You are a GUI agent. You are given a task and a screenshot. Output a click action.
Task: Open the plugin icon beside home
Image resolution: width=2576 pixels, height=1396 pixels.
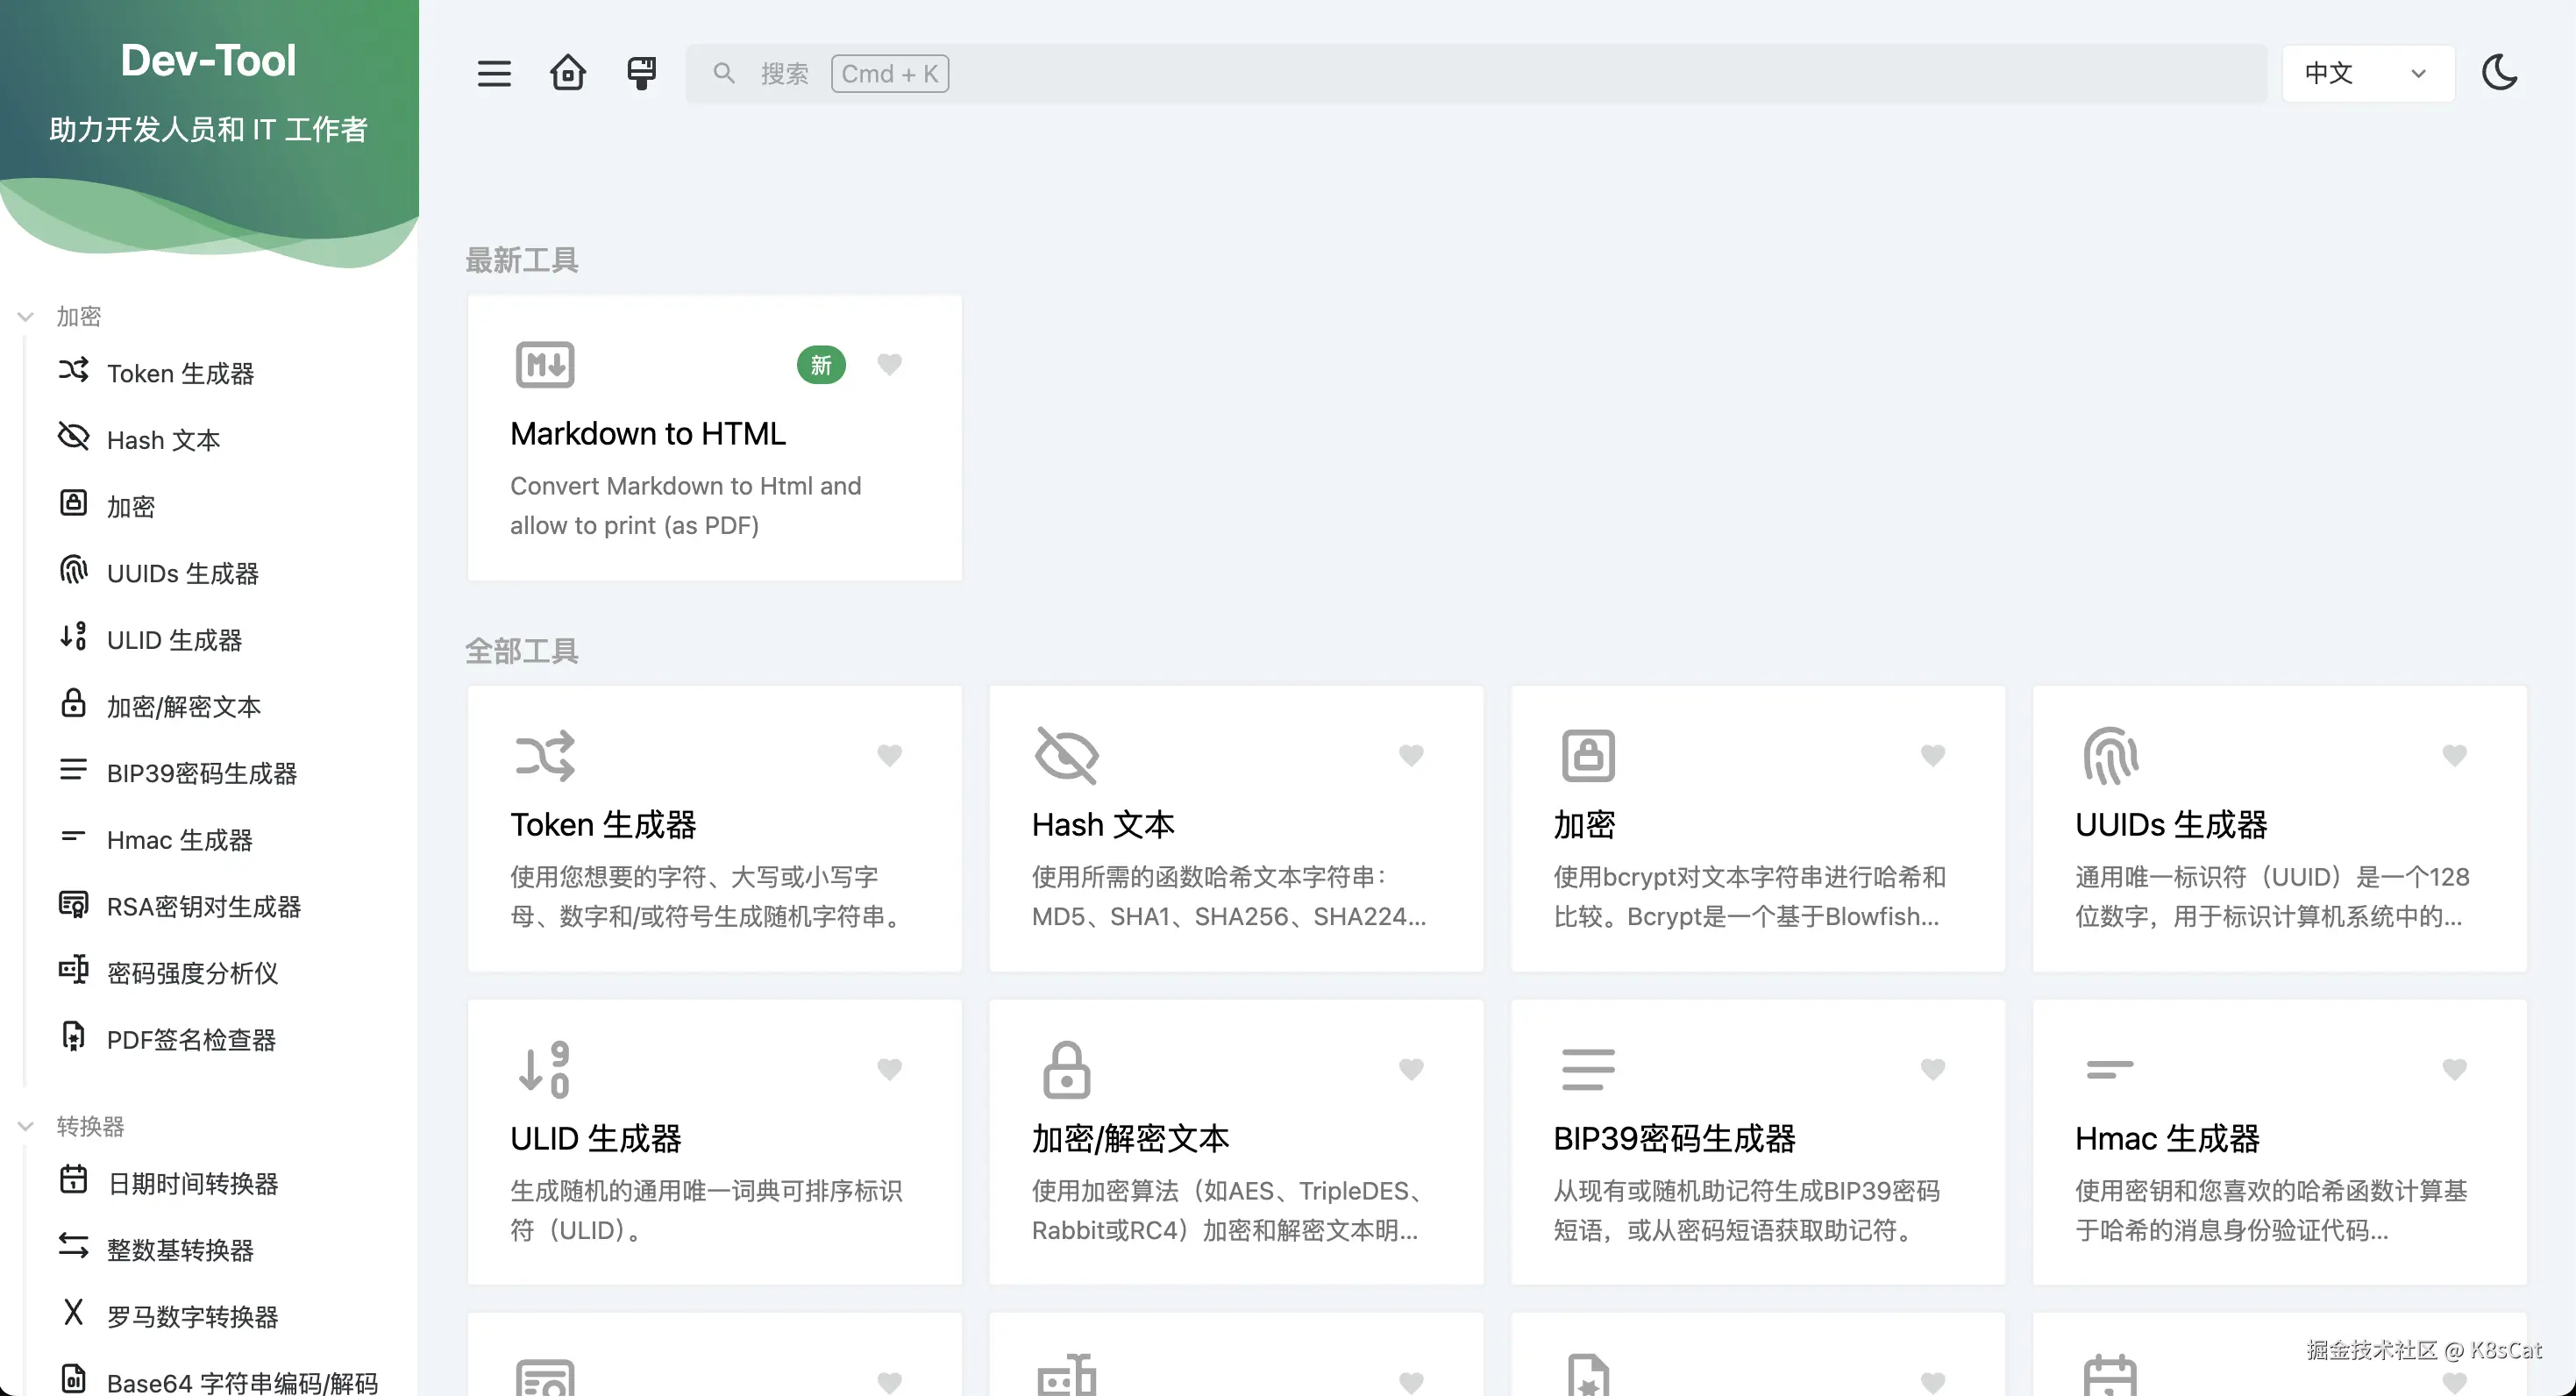point(641,73)
